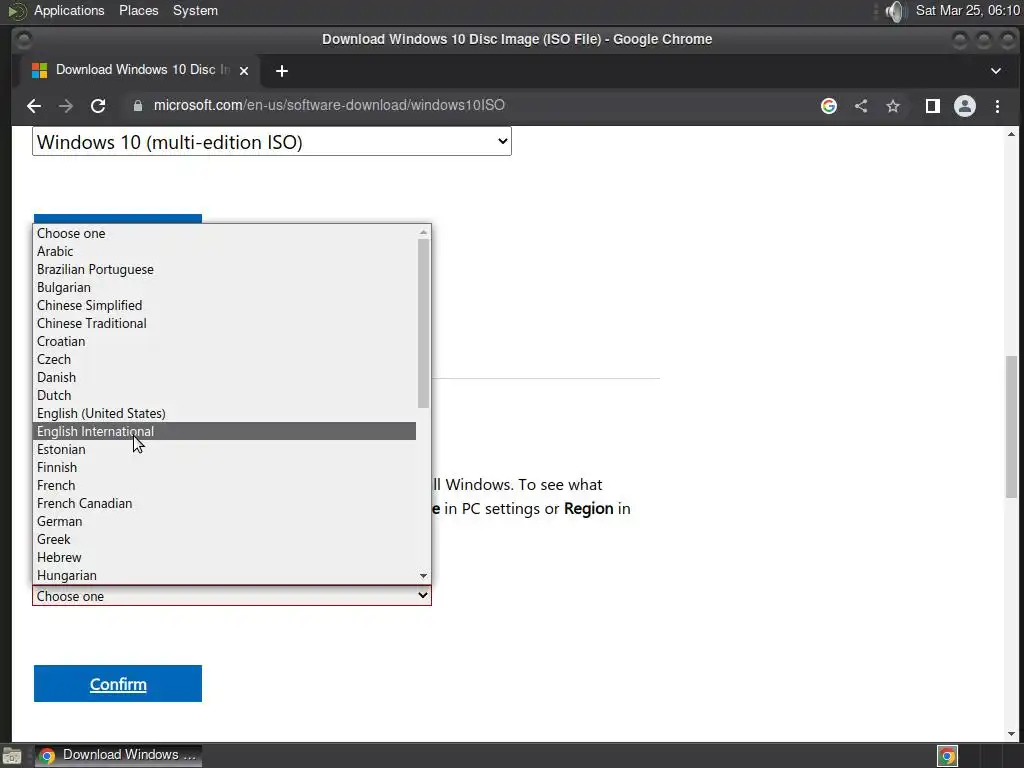
Task: Select Finnish language
Action: (224, 467)
